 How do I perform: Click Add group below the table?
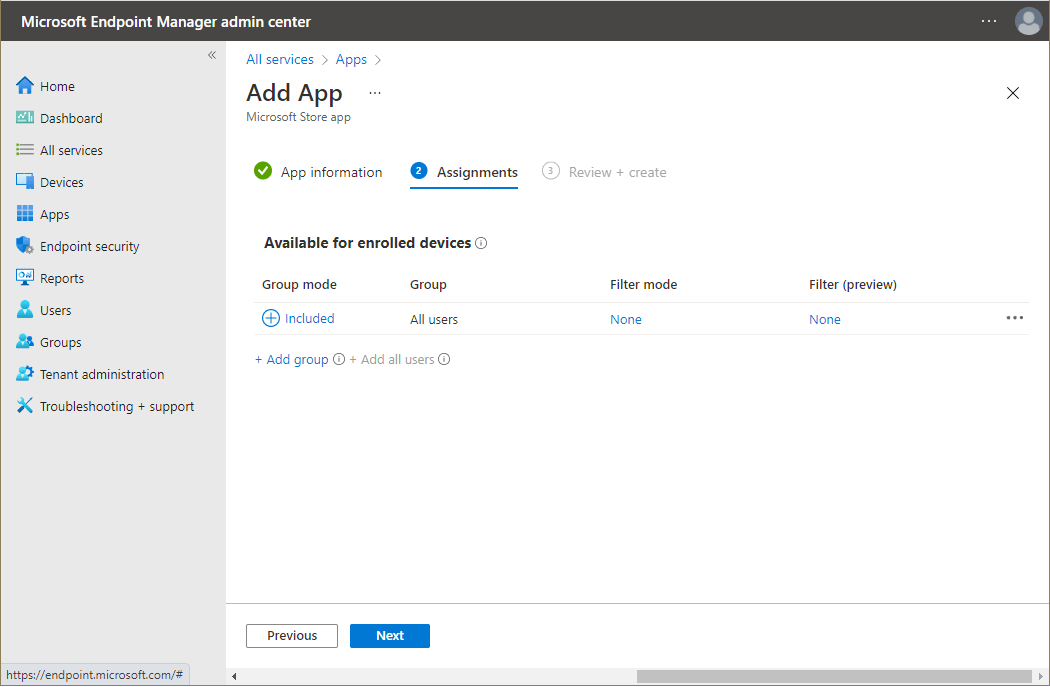291,358
